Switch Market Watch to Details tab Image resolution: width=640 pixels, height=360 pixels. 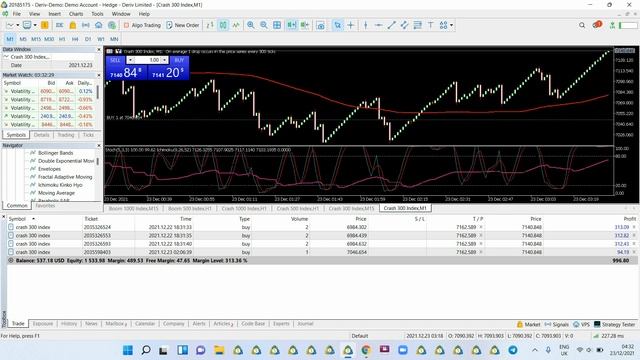pos(42,135)
